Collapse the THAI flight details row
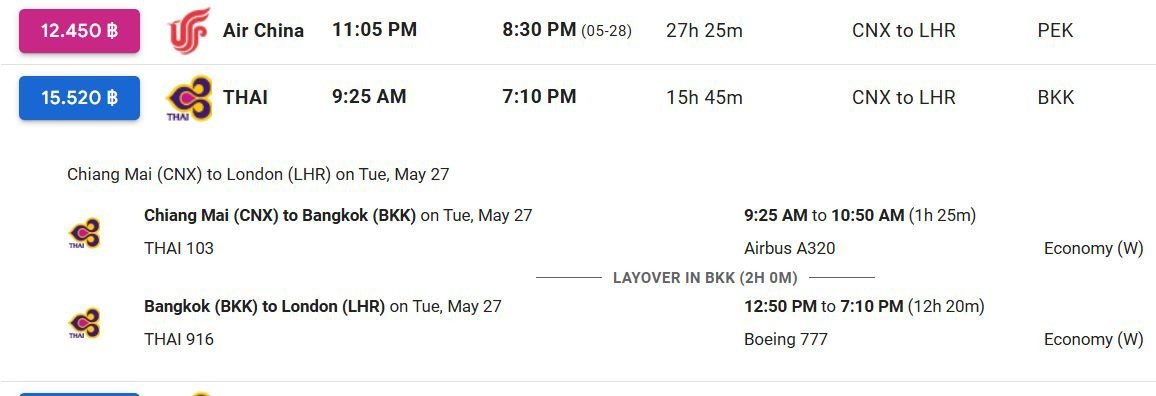Screen dimensions: 1156x396 tap(578, 97)
